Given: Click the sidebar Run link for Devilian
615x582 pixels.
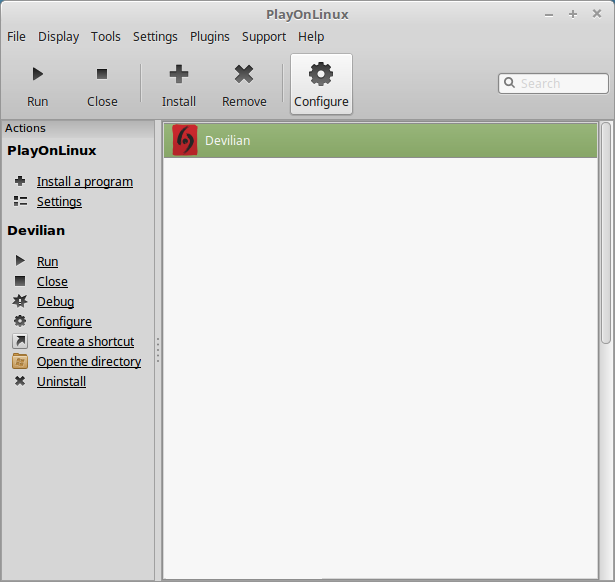Looking at the screenshot, I should point(47,261).
